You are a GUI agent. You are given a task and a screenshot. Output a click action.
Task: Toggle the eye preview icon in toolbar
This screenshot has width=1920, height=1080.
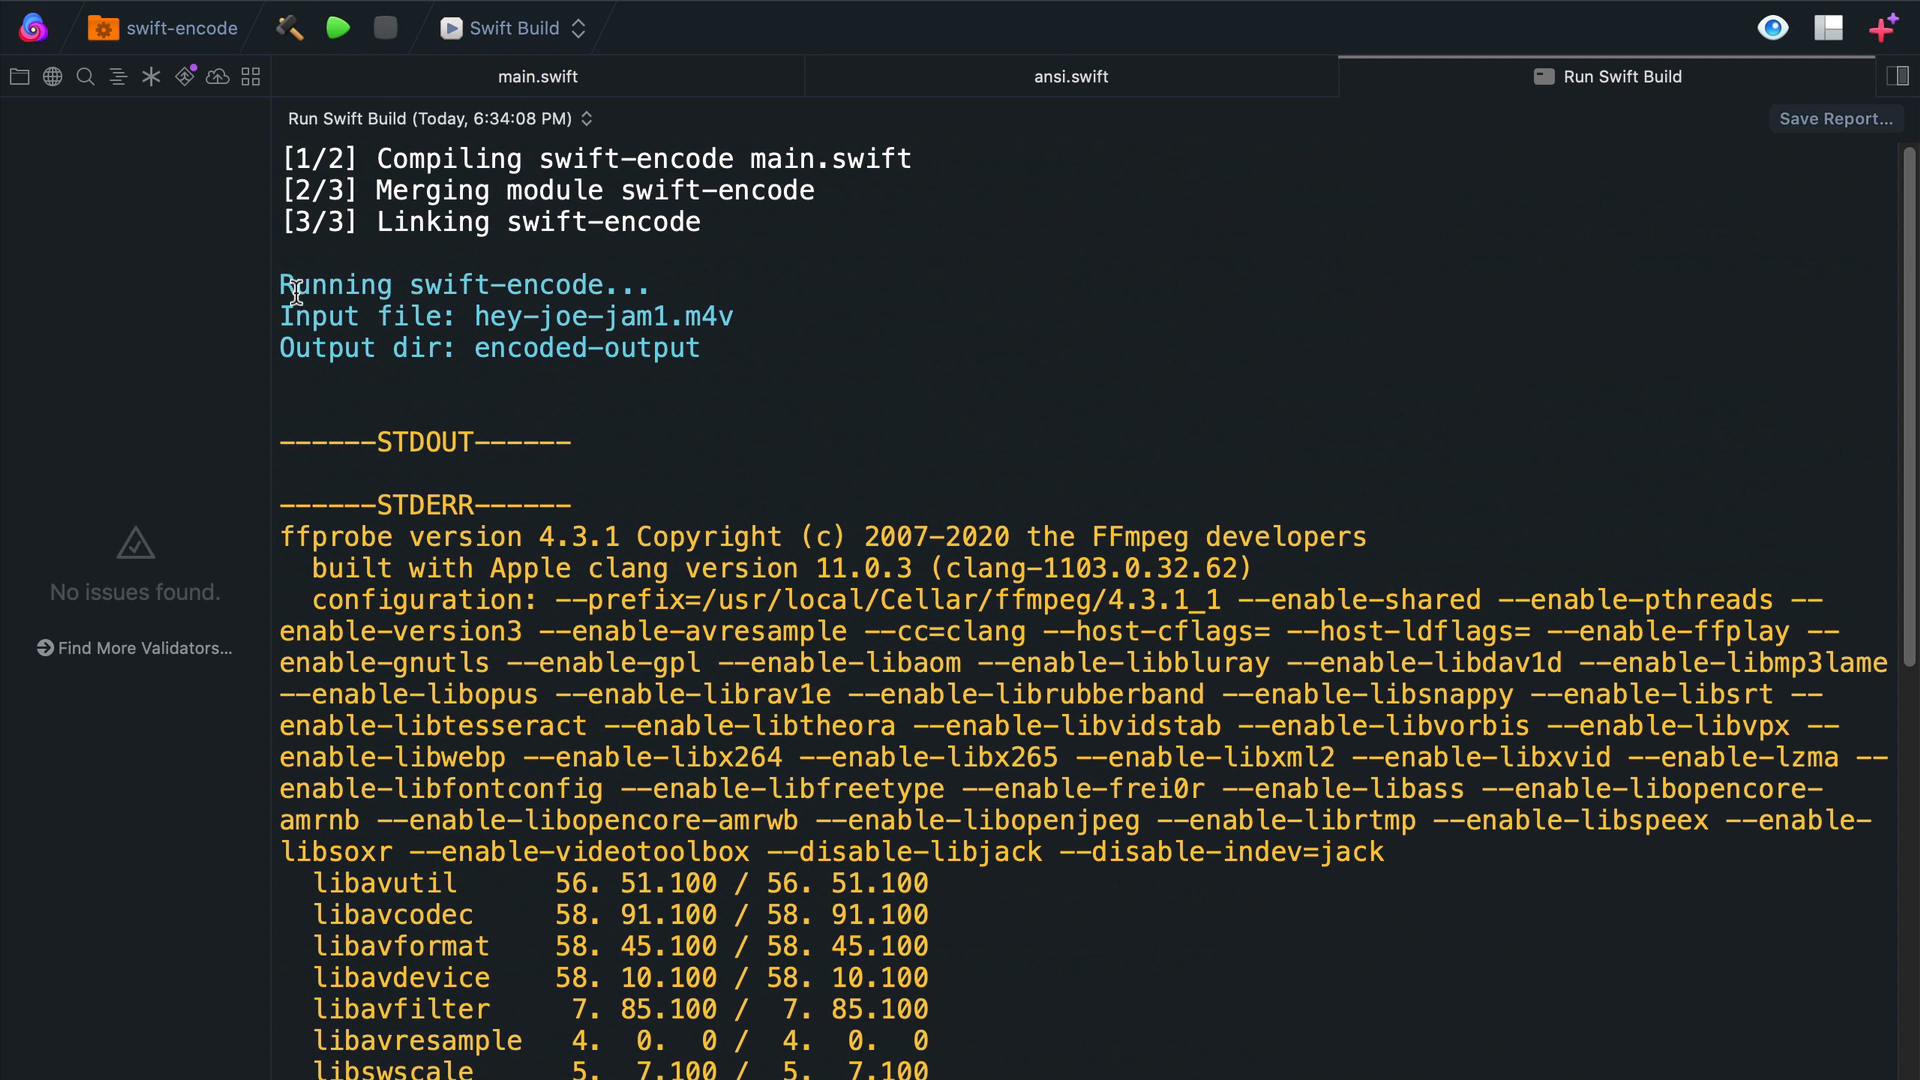pos(1773,28)
